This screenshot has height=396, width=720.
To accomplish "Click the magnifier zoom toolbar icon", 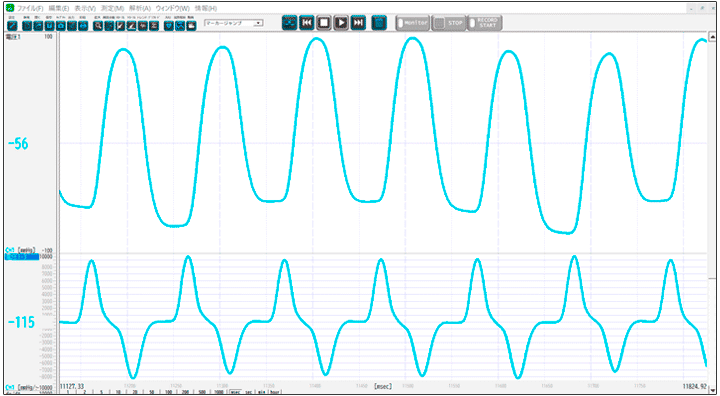I will pos(98,25).
